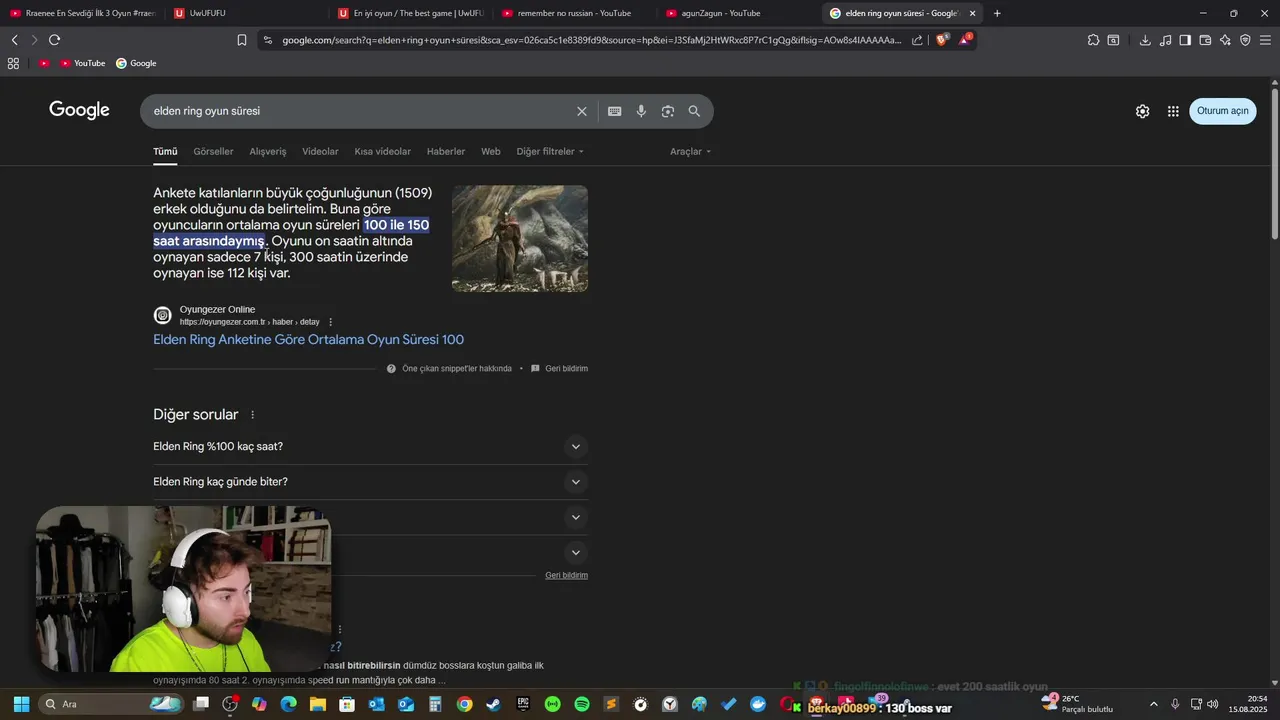The width and height of the screenshot is (1280, 720).
Task: Open the on-screen keyboard input tool
Action: click(614, 111)
